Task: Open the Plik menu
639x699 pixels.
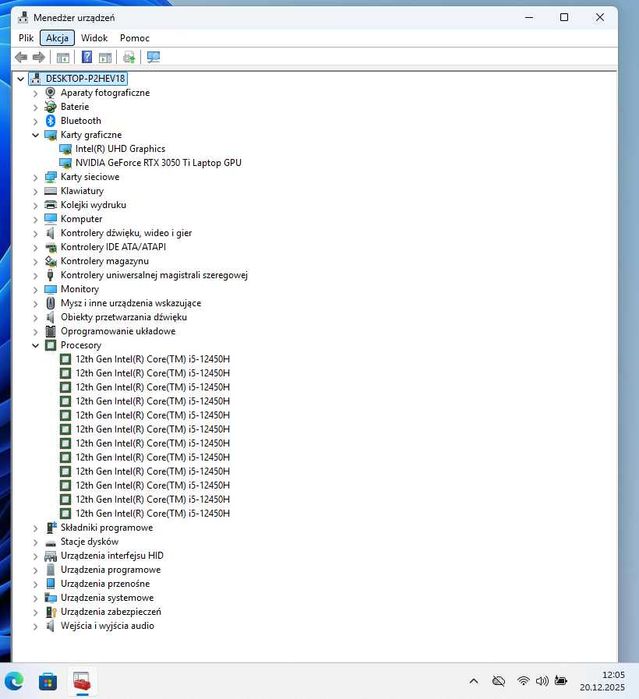Action: coord(26,38)
